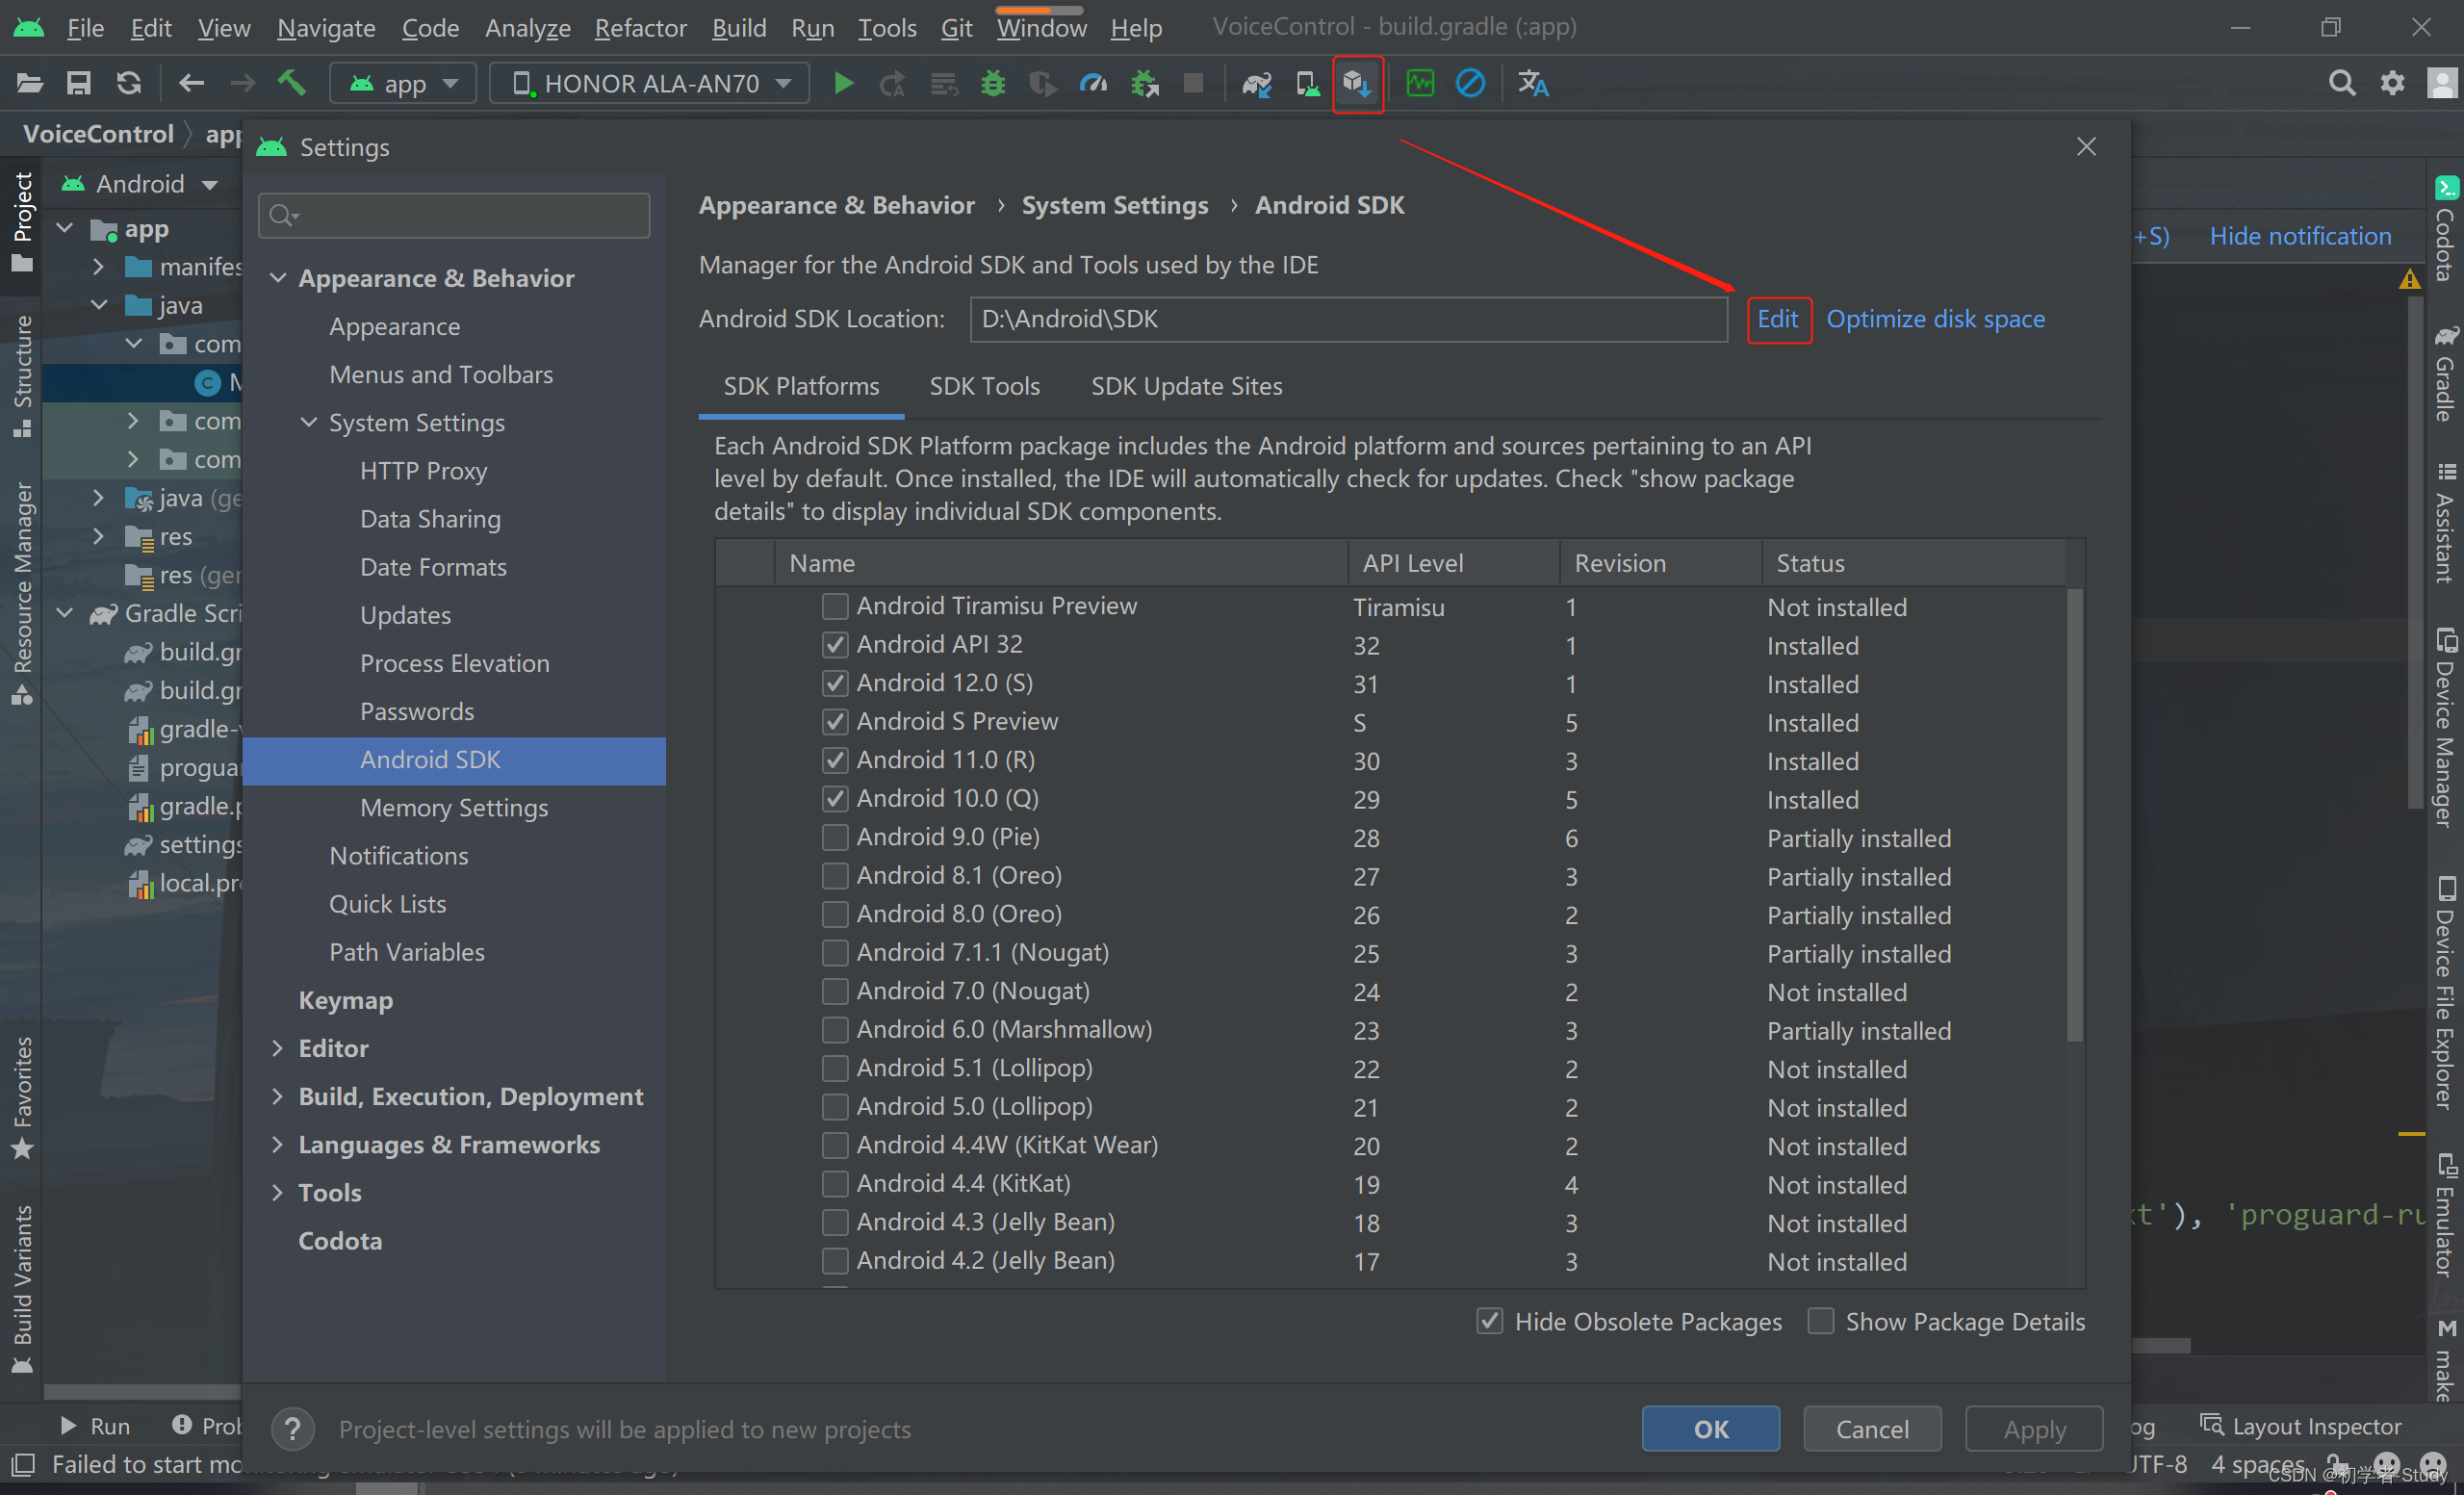
Task: Toggle Android API 32 checkbox on
Action: coord(834,643)
